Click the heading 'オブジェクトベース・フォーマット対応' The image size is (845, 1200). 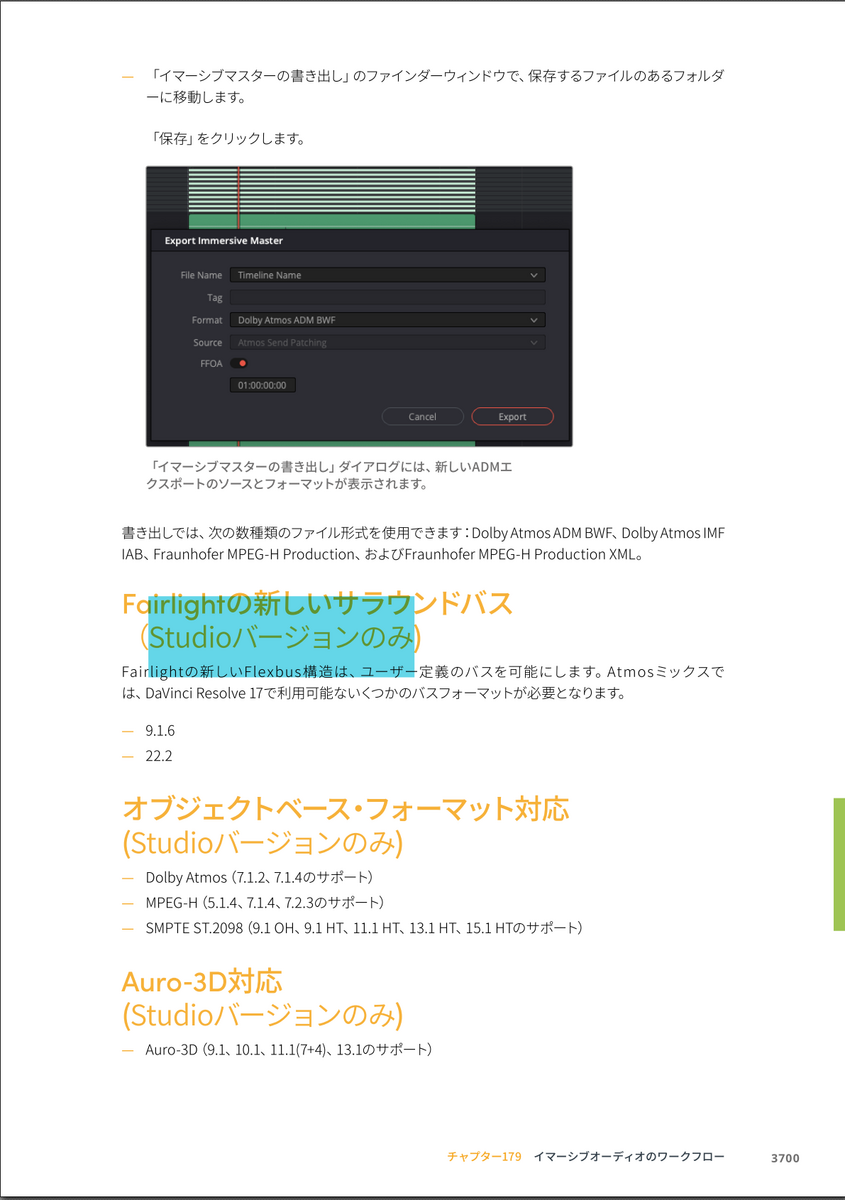[x=346, y=808]
